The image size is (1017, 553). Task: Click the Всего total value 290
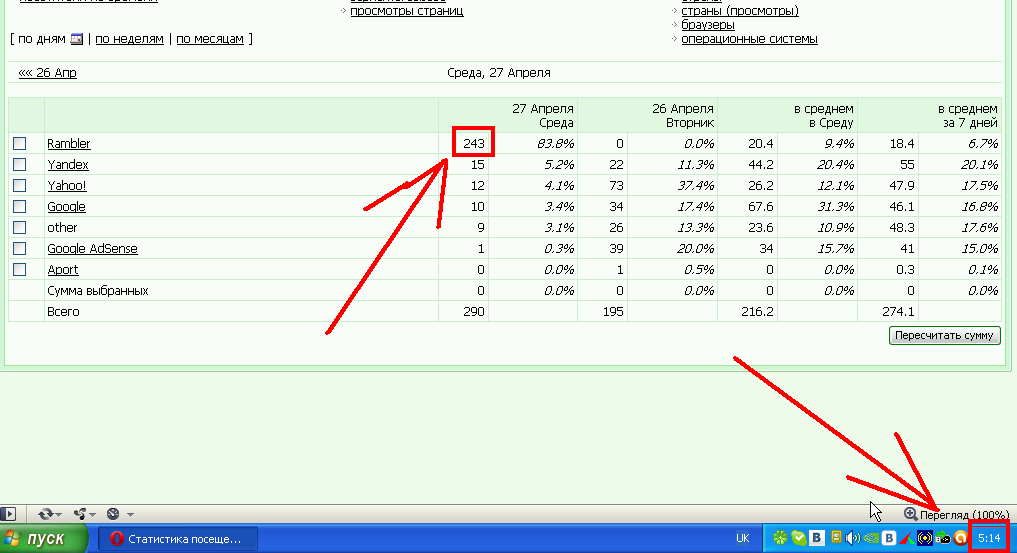(474, 312)
